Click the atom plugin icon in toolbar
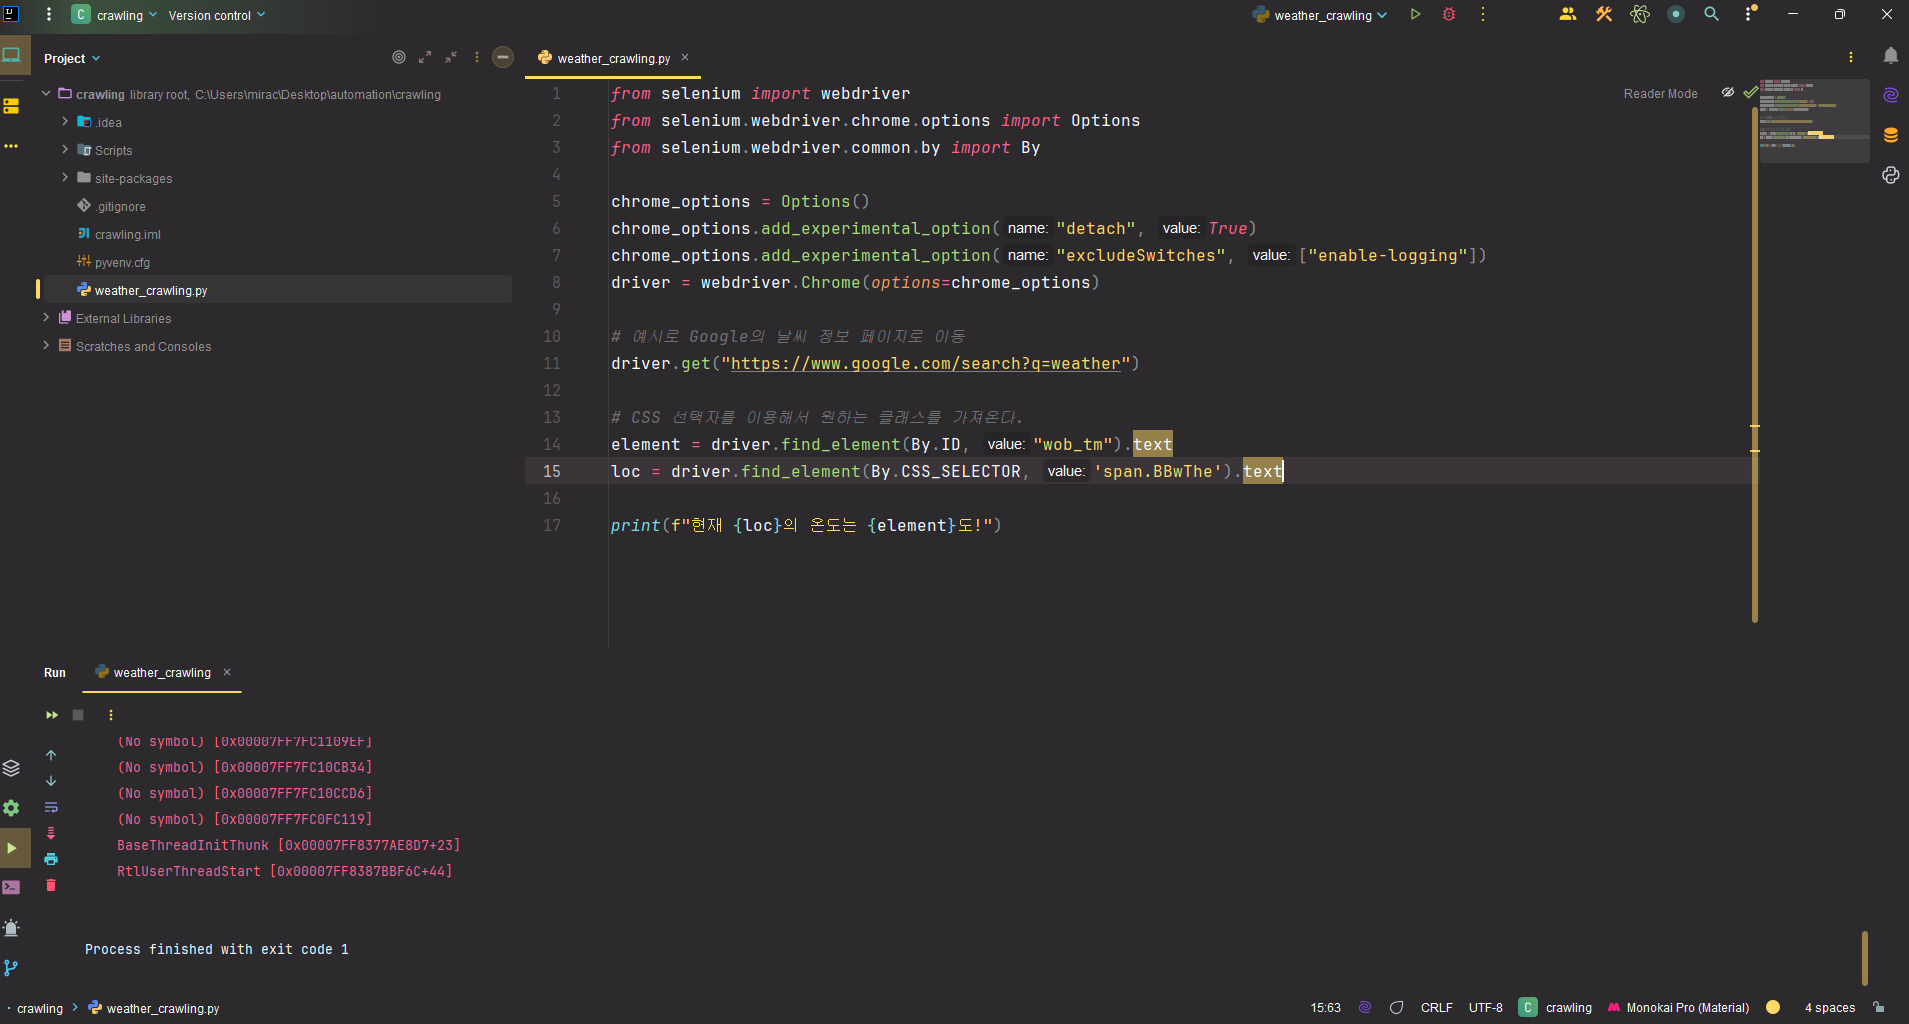Viewport: 1909px width, 1024px height. point(1640,14)
